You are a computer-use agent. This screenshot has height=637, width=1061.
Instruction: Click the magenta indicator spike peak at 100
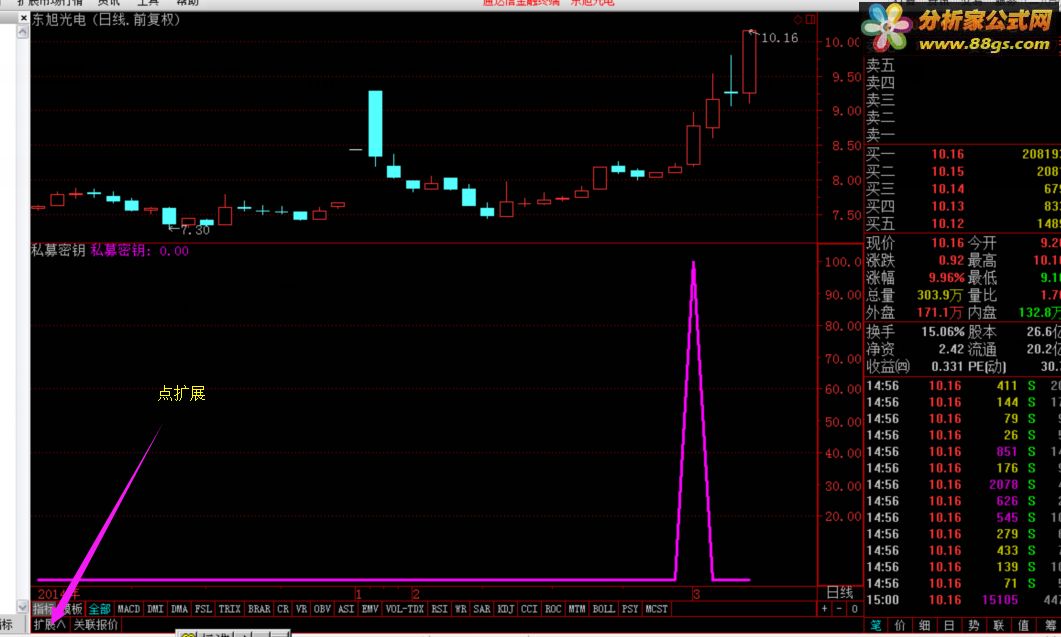[x=693, y=264]
